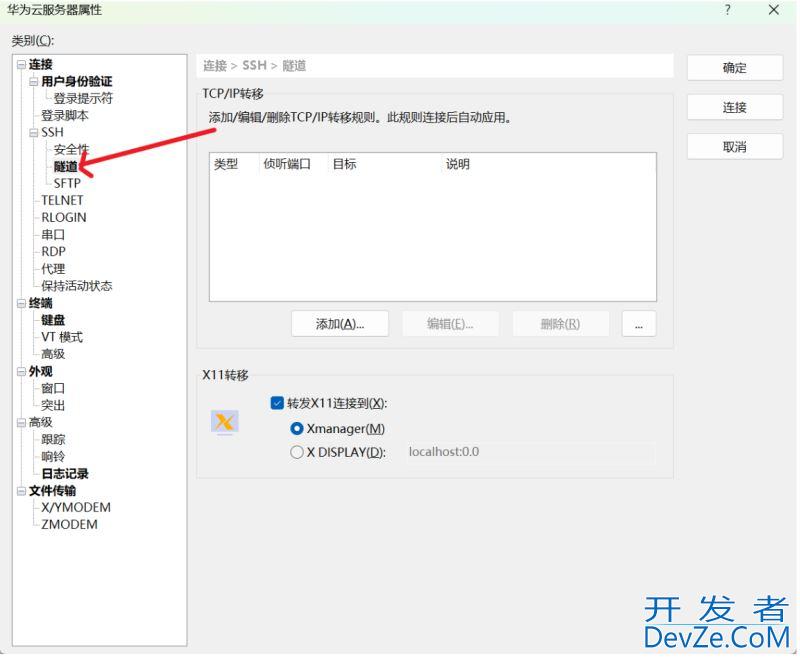Image resolution: width=800 pixels, height=659 pixels.
Task: Select 突出 under 外观
Action: point(53,405)
